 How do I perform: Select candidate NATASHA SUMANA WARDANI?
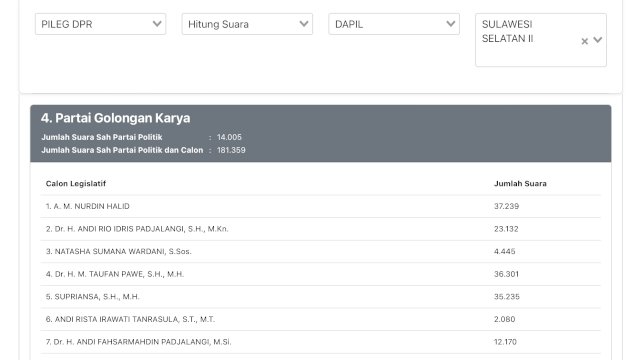click(x=118, y=251)
